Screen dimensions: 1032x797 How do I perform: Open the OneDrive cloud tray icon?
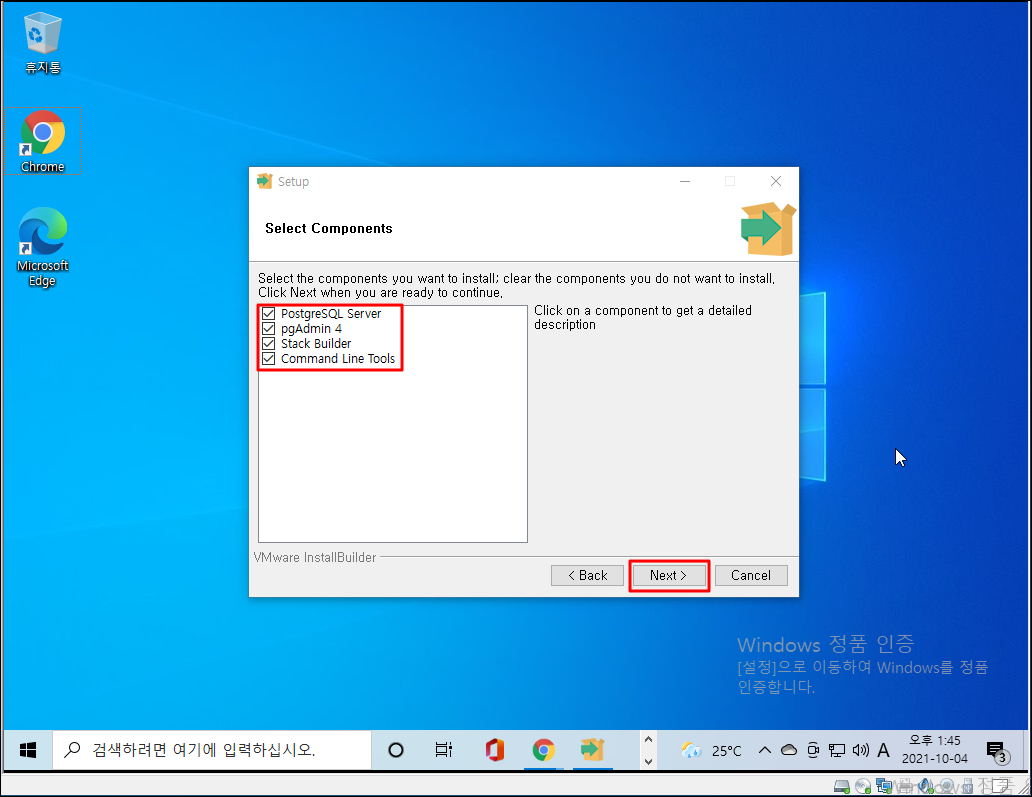click(788, 750)
